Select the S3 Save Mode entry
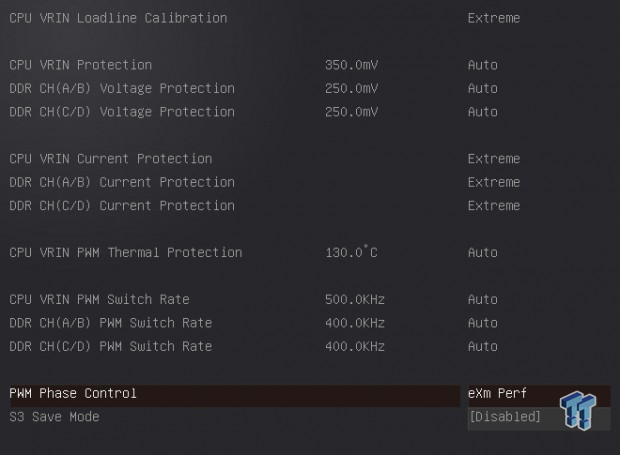This screenshot has height=455, width=620. coord(54,417)
